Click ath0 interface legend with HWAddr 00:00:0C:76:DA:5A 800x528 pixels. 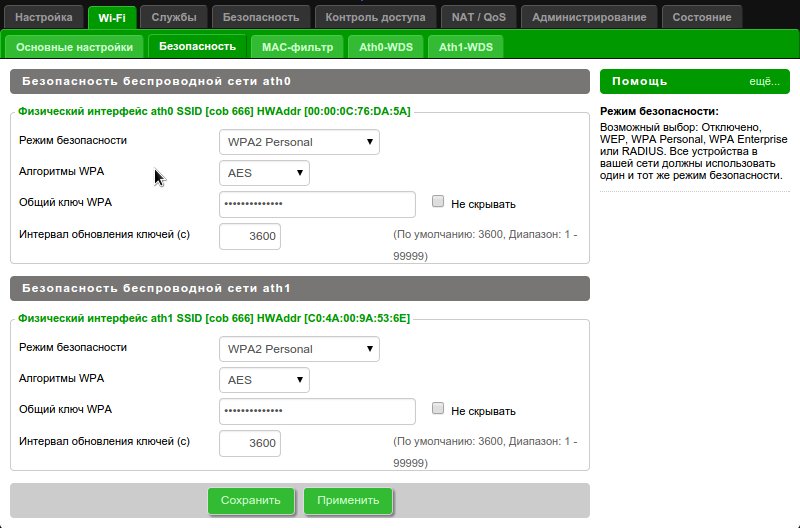coord(214,111)
